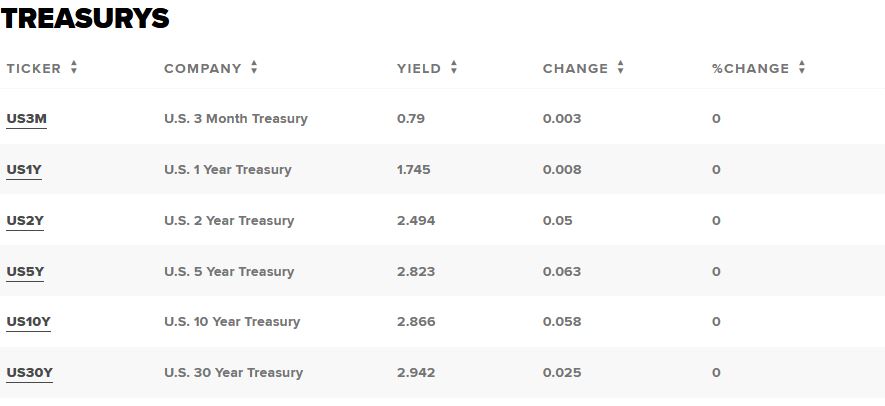Viewport: 885px width, 406px height.
Task: Click the YIELD column header label
Action: tap(418, 69)
